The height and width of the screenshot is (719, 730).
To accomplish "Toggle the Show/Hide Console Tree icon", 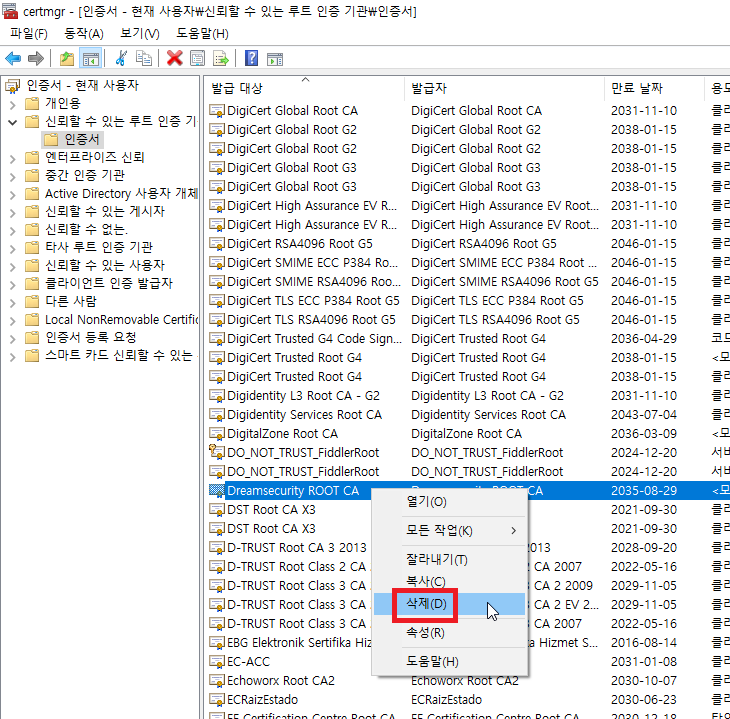I will tap(91, 59).
